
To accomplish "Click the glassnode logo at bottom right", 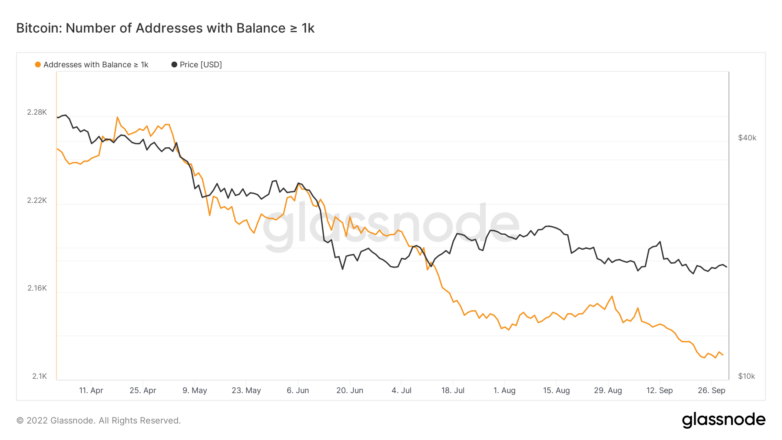I will tap(723, 420).
